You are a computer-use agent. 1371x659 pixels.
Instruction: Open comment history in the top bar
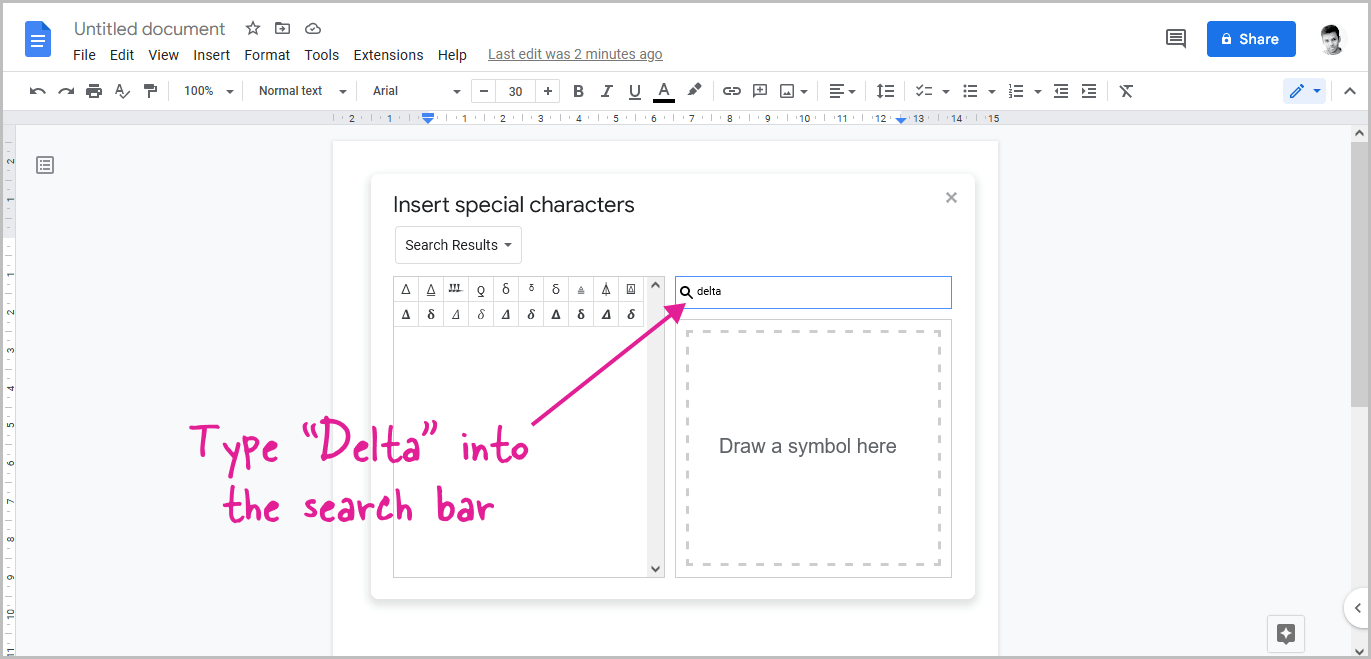(1175, 38)
